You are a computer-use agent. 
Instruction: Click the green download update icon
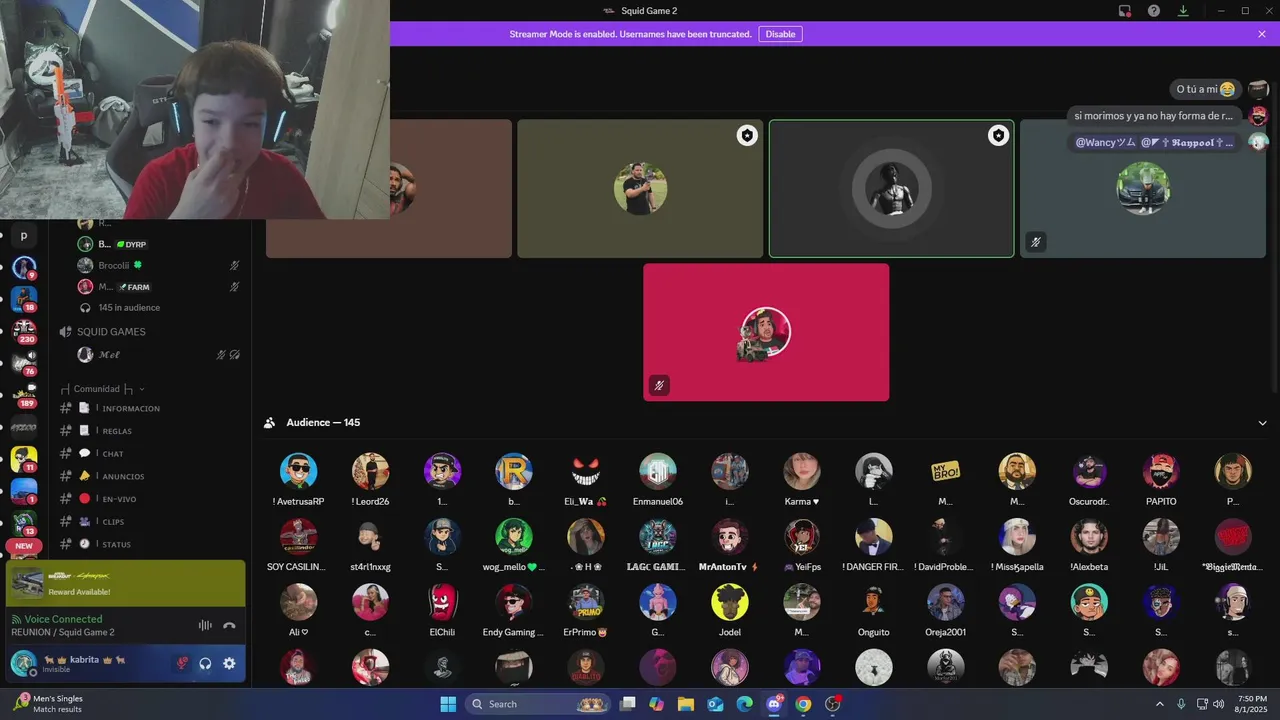coord(1183,11)
